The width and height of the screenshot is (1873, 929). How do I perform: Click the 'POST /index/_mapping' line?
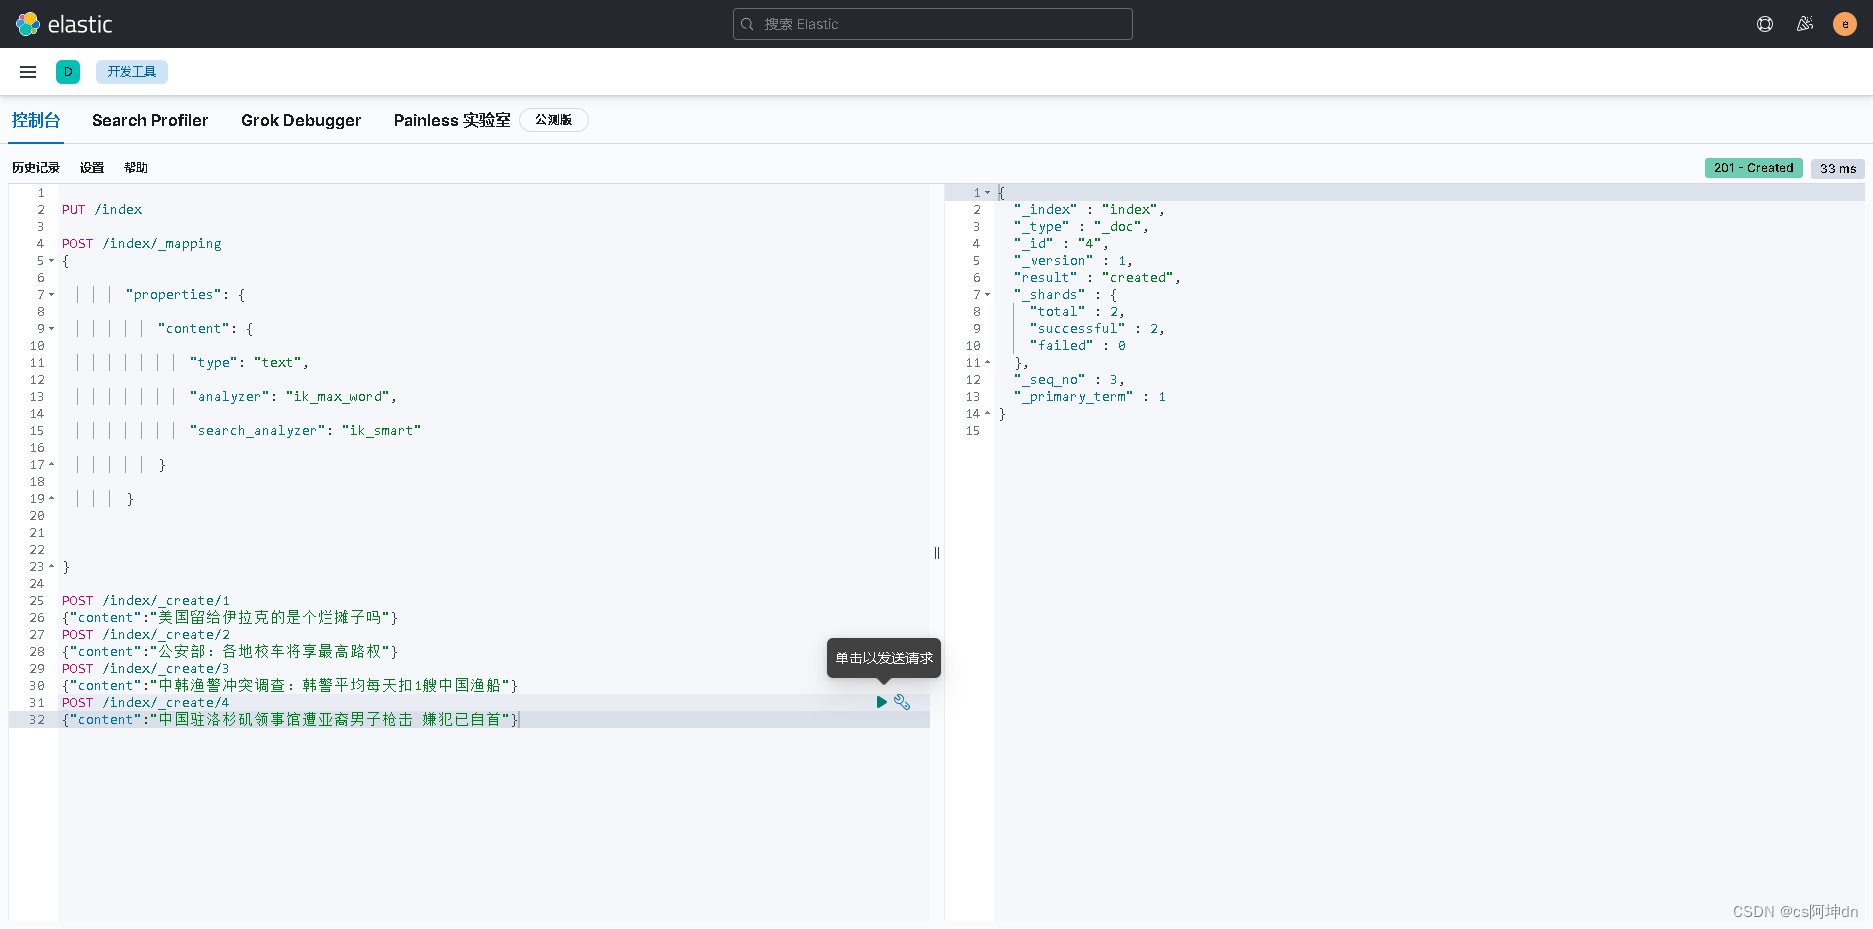pos(142,244)
